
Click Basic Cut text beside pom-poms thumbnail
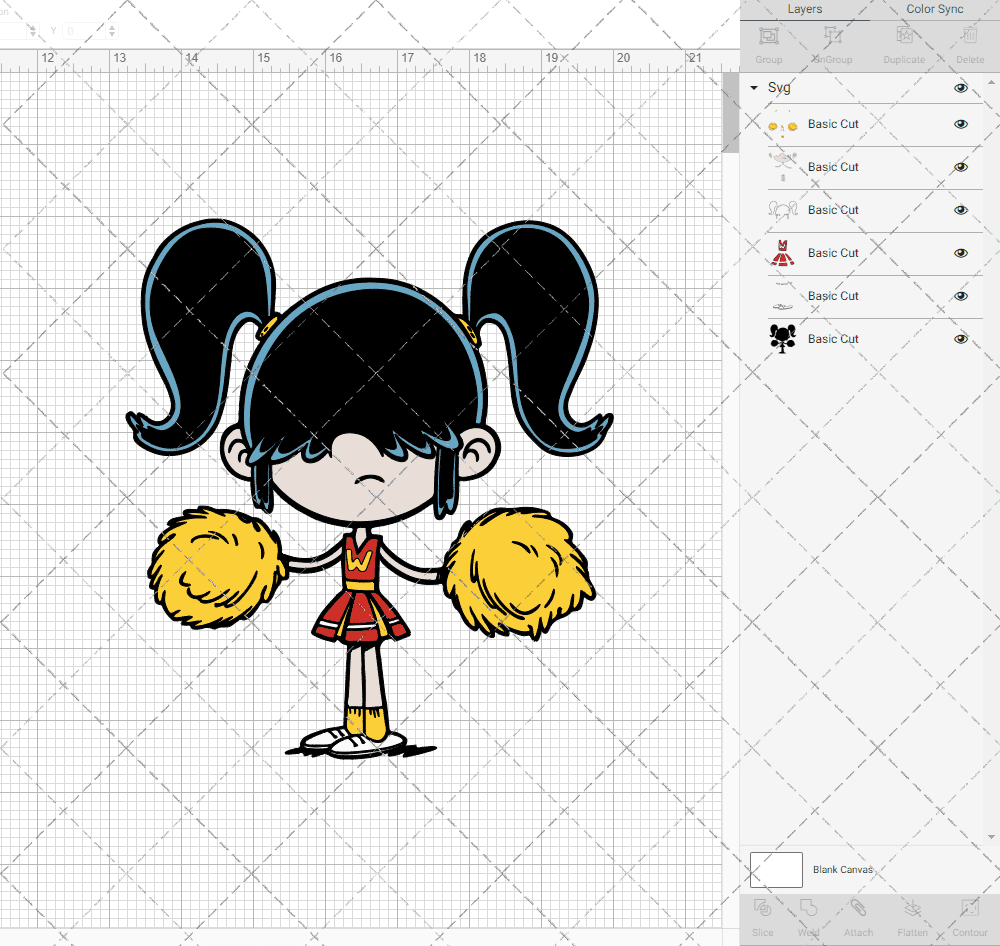tap(833, 124)
